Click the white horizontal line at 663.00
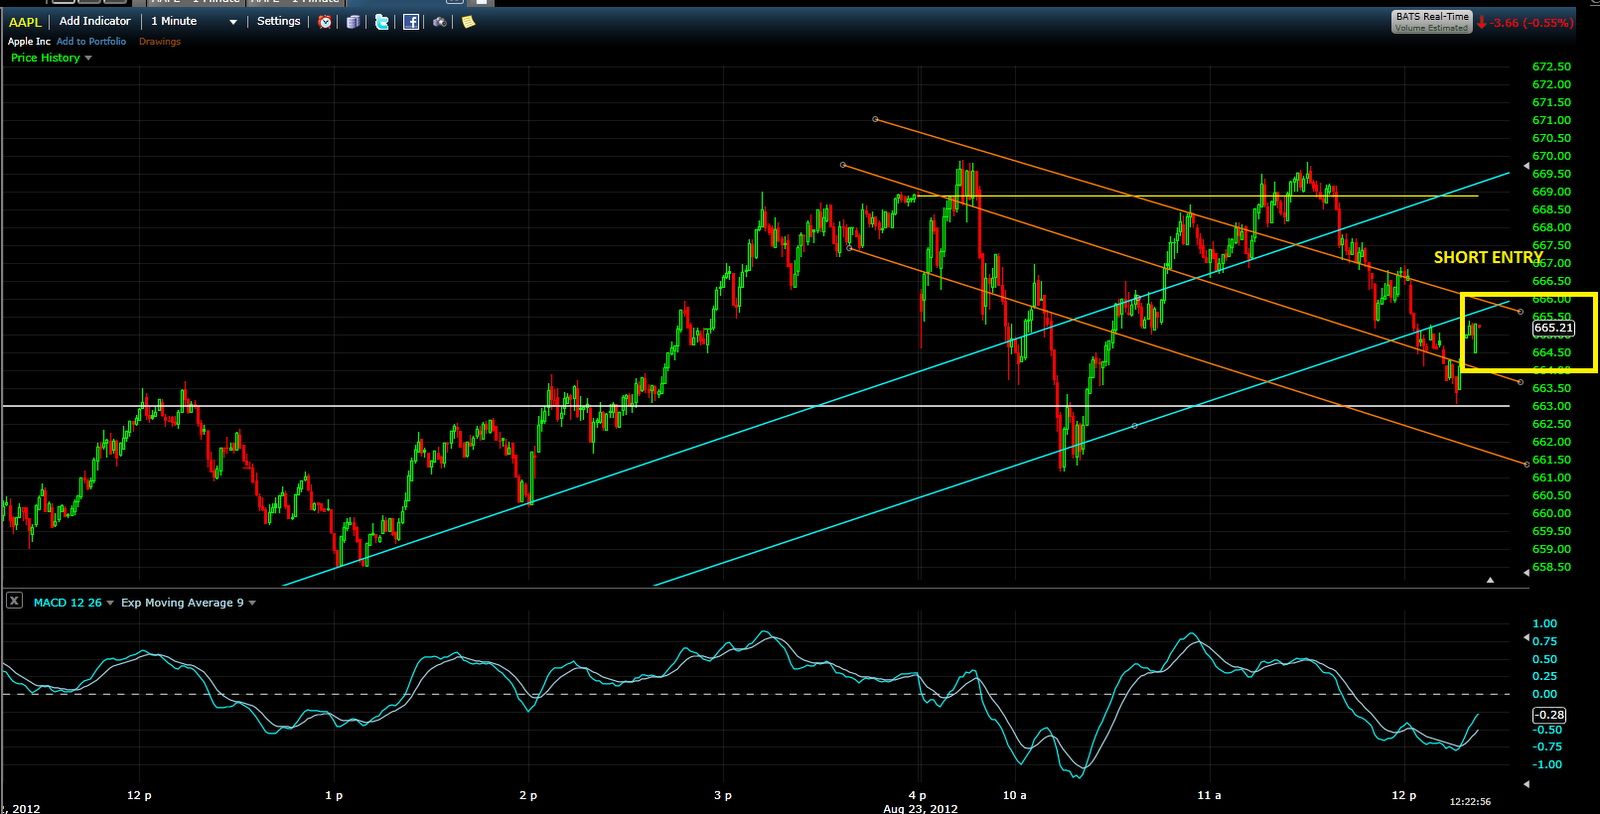The width and height of the screenshot is (1600, 814). click(756, 406)
